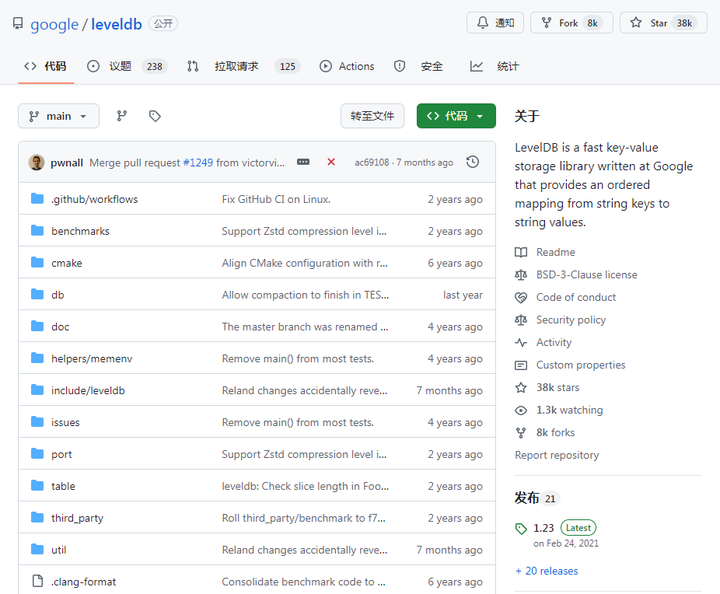Open the issues folder name

pos(65,422)
